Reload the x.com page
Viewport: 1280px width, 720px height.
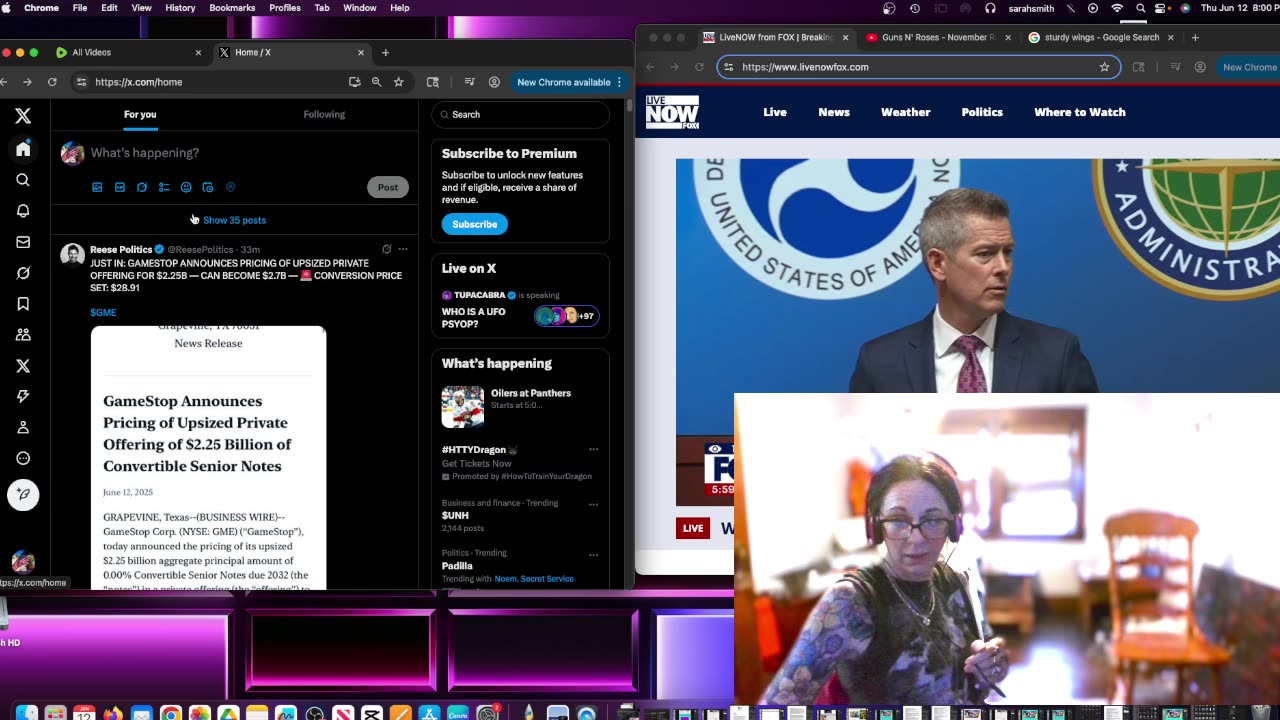(x=52, y=82)
